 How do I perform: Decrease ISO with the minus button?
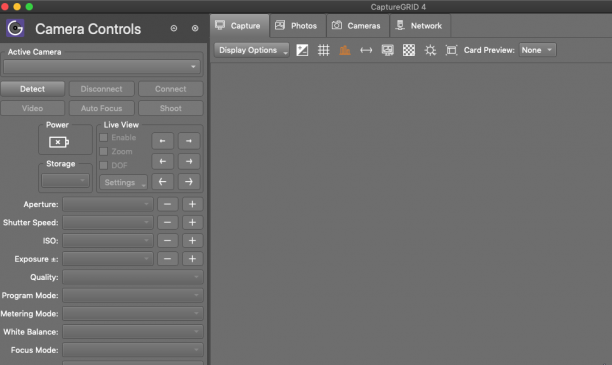(167, 240)
